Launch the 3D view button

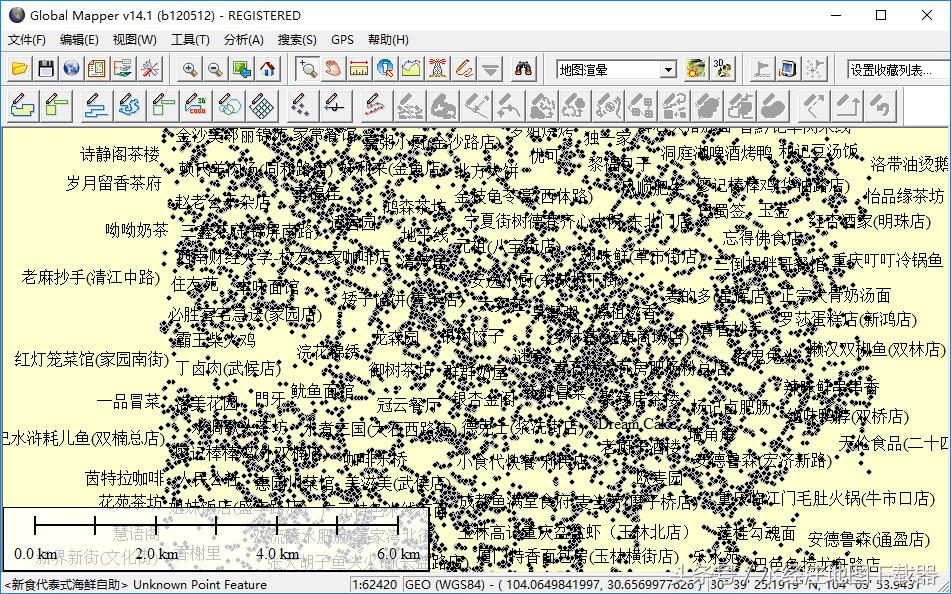click(723, 69)
